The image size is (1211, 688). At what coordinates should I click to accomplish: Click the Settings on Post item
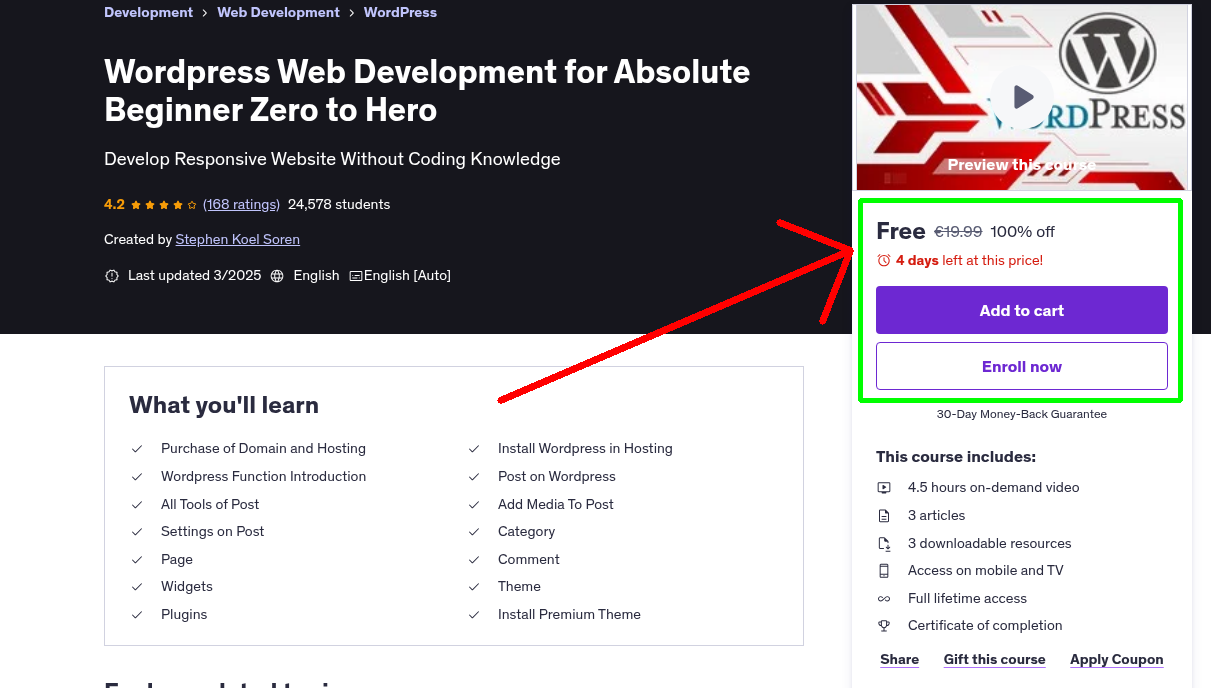(x=213, y=532)
